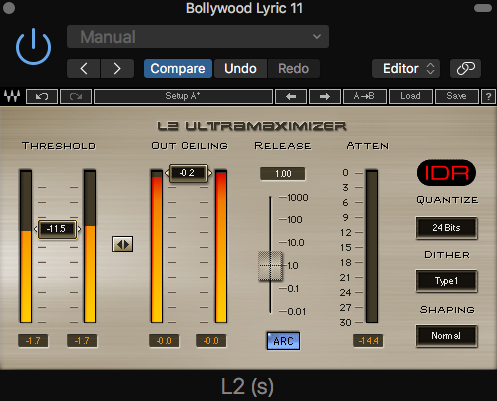Click the Waves logo icon
Screen dimensions: 497x401
12,96
